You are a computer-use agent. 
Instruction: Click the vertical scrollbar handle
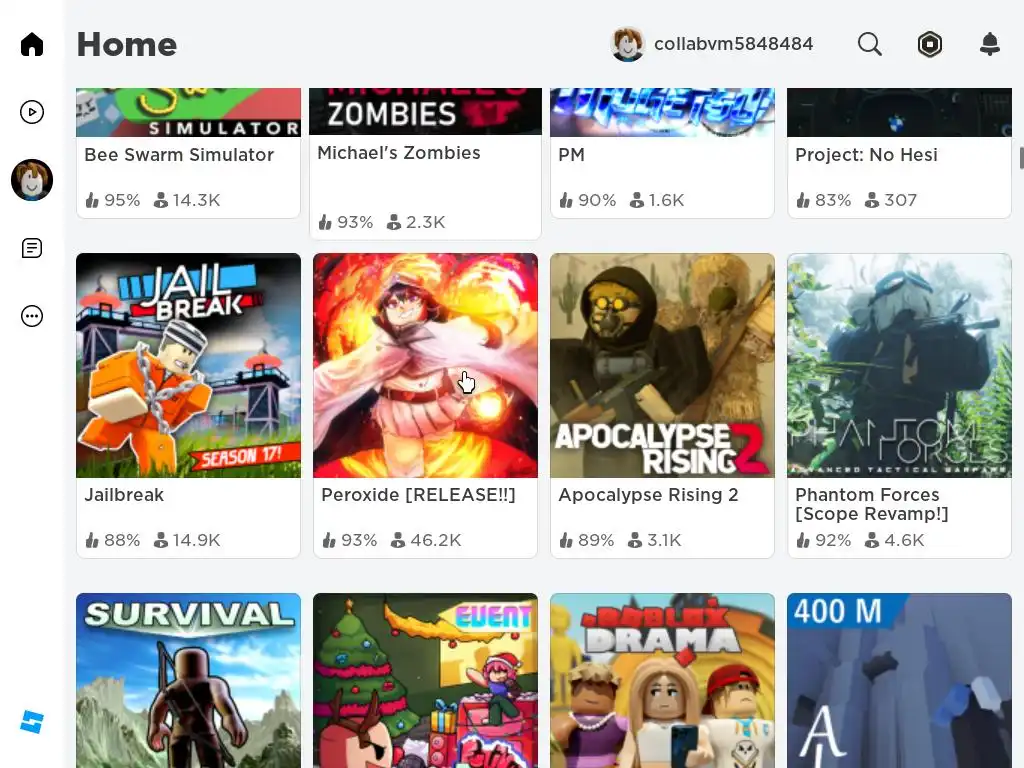pos(1021,157)
